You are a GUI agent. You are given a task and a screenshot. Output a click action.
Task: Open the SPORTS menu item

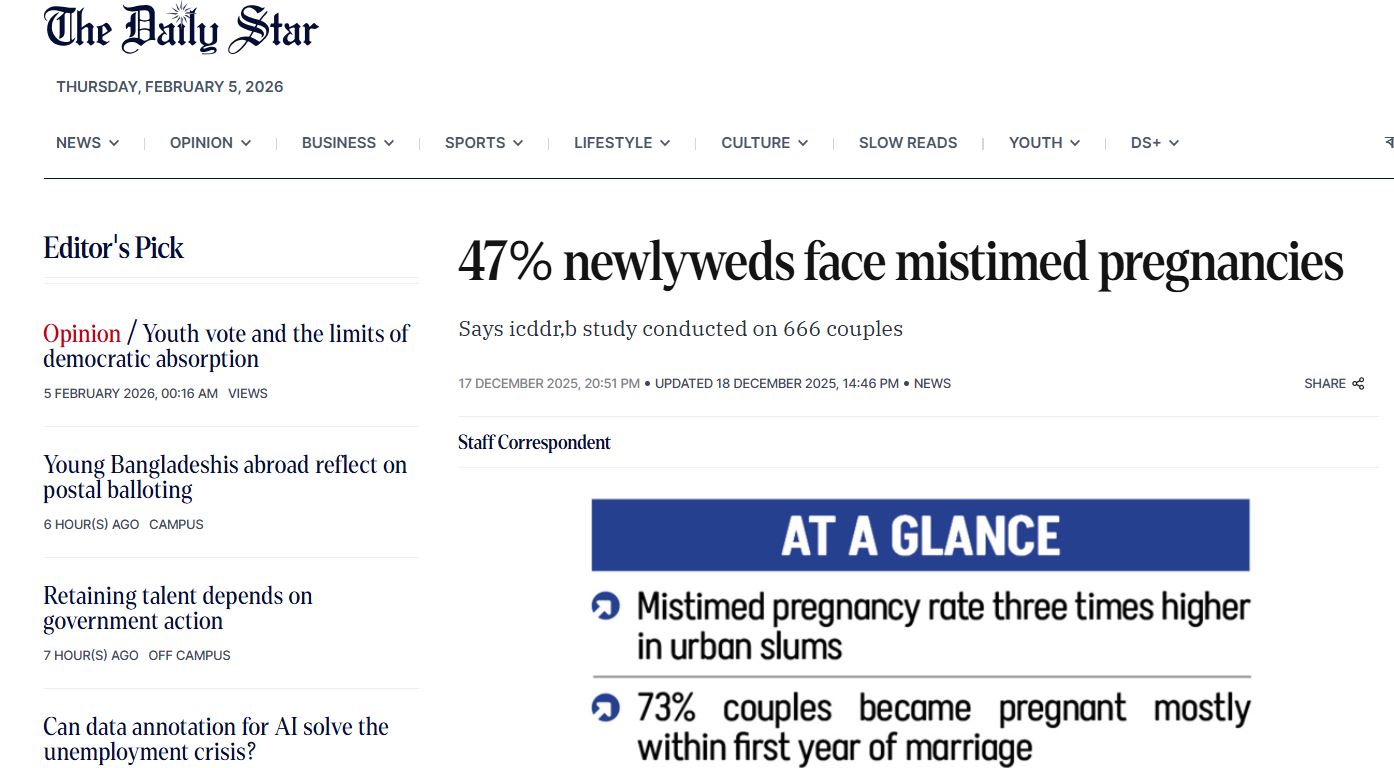click(475, 143)
